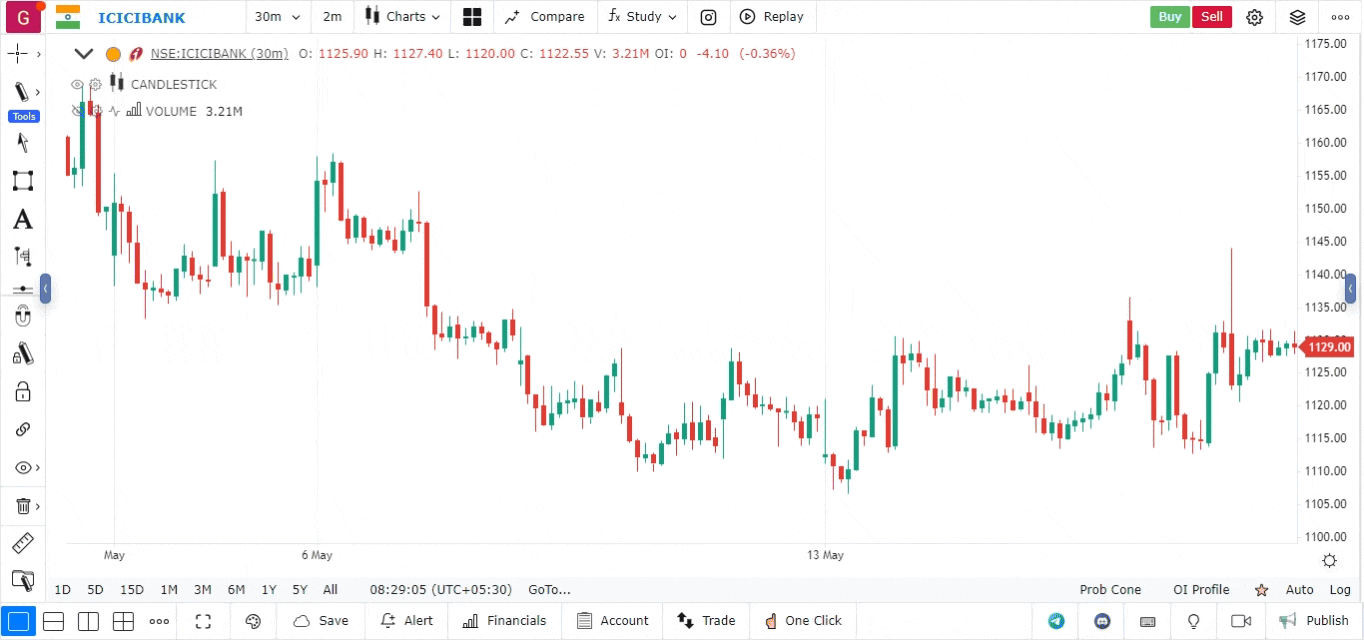The image size is (1364, 640).
Task: Open the layers icon at top right
Action: click(x=1297, y=17)
